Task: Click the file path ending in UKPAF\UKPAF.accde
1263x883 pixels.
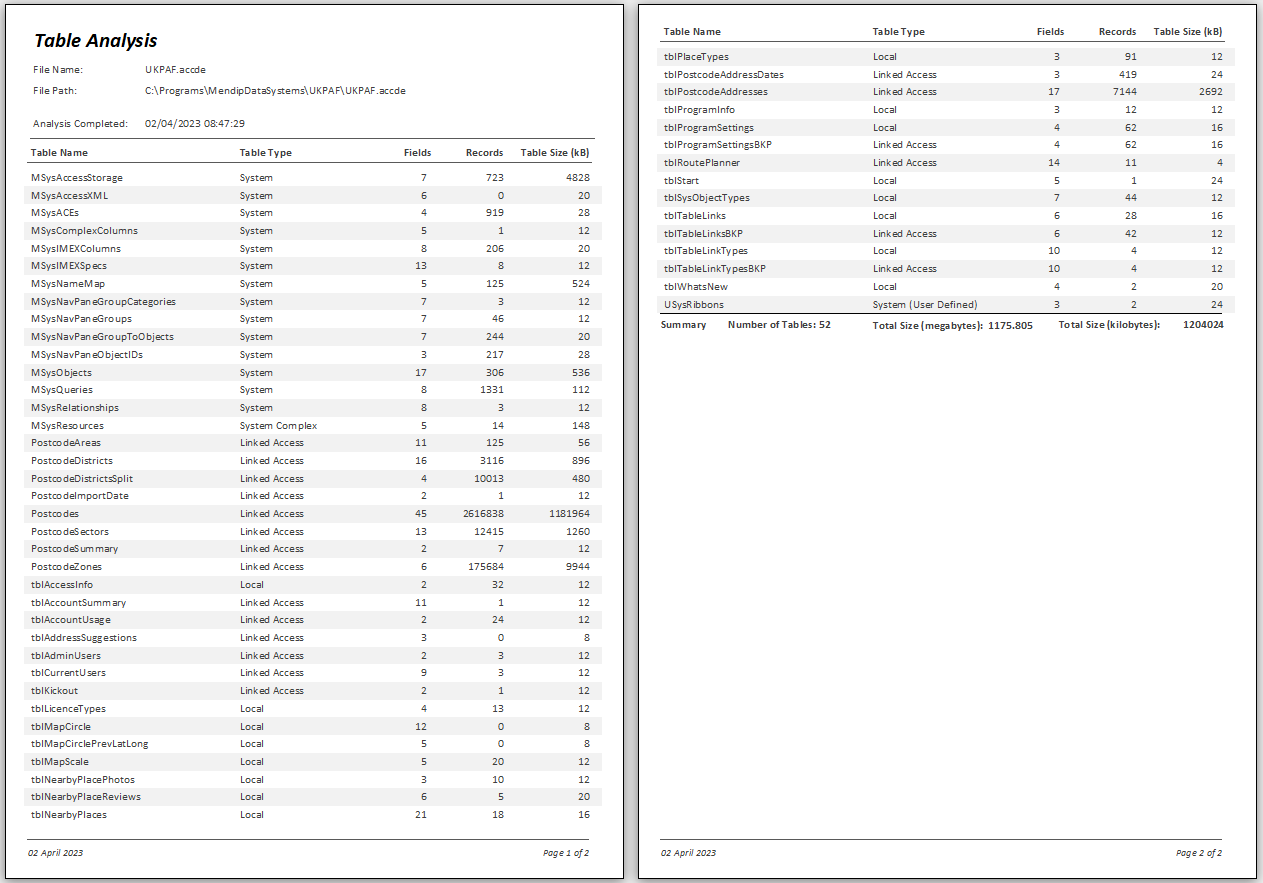Action: pyautogui.click(x=275, y=90)
